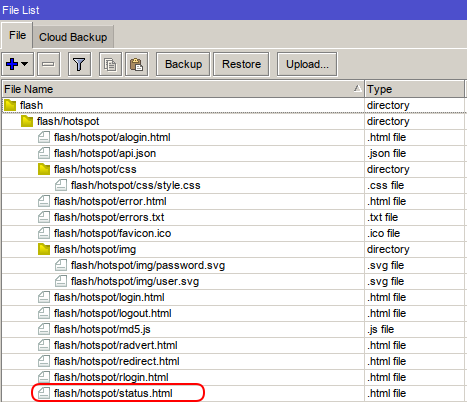This screenshot has width=467, height=402.
Task: Select flash/hotspot/login.html file name
Action: [x=109, y=297]
